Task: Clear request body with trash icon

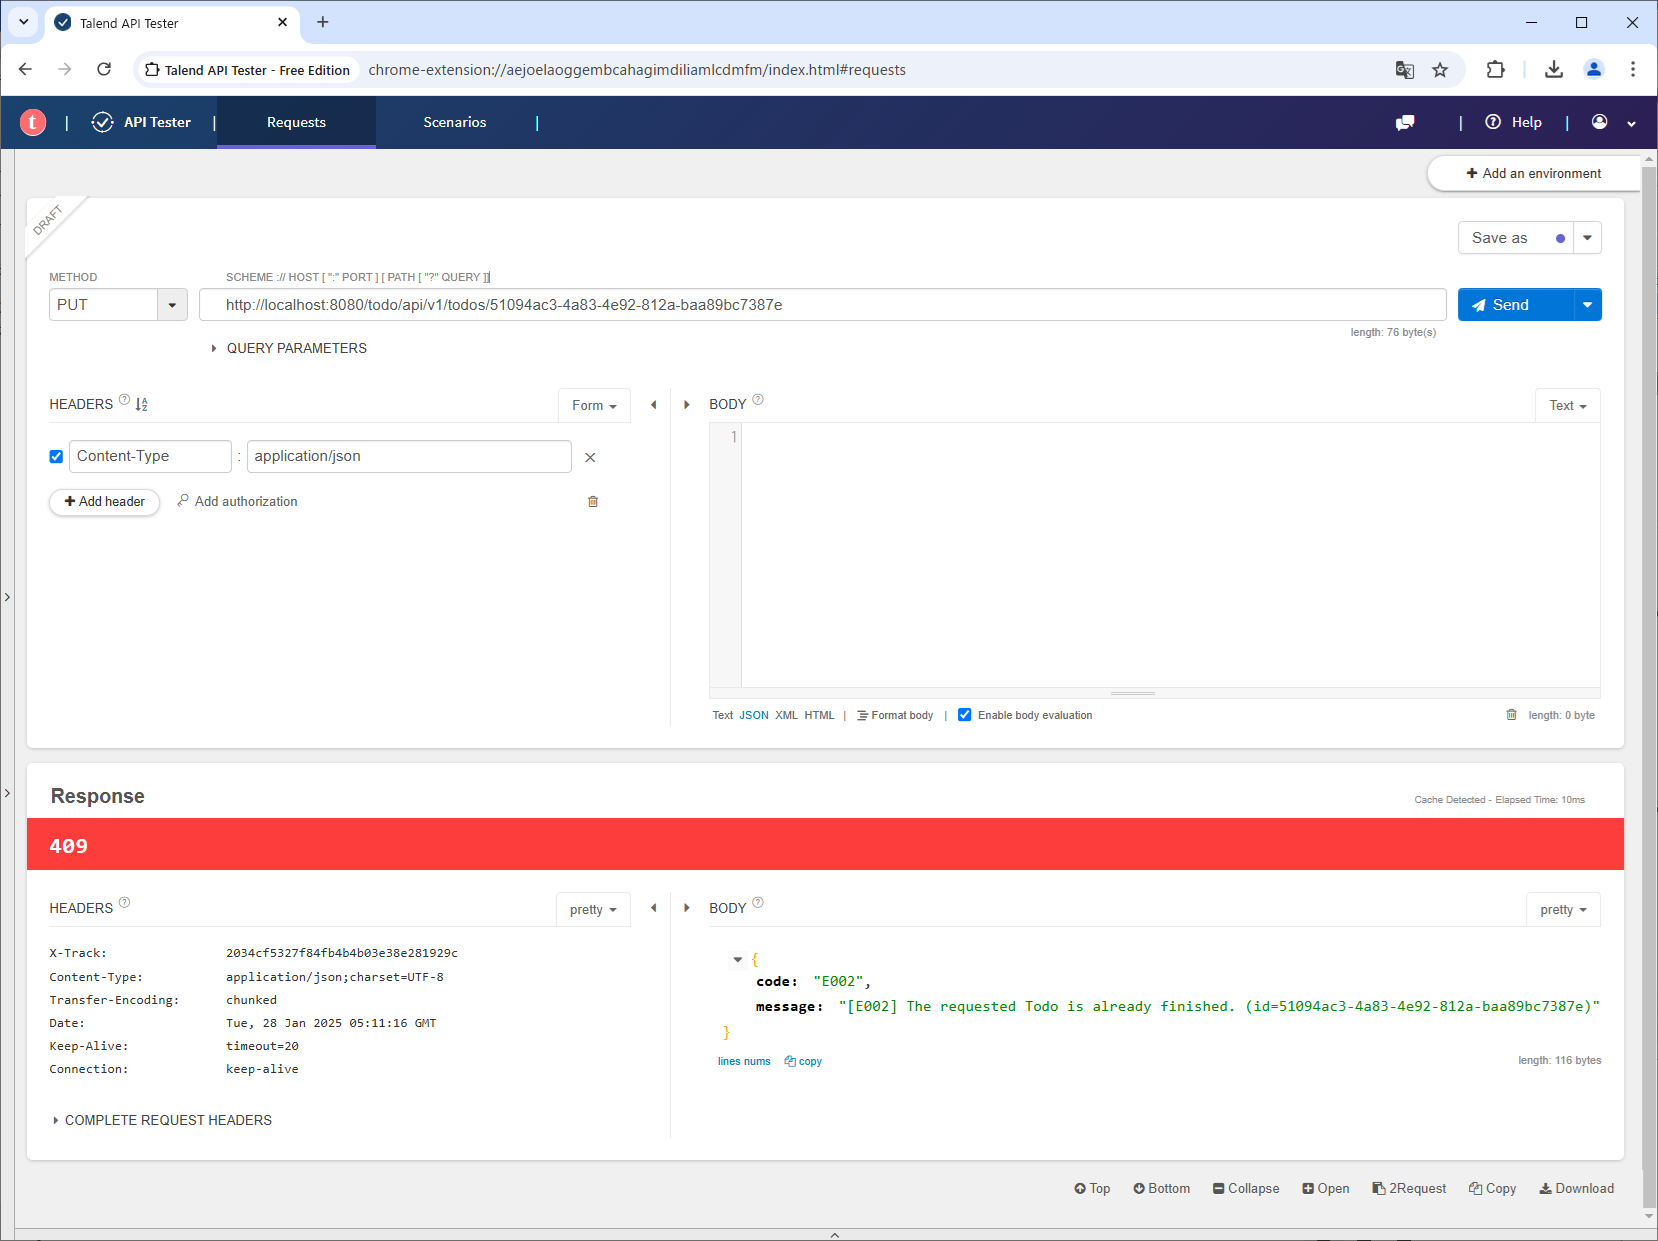Action: [1511, 715]
